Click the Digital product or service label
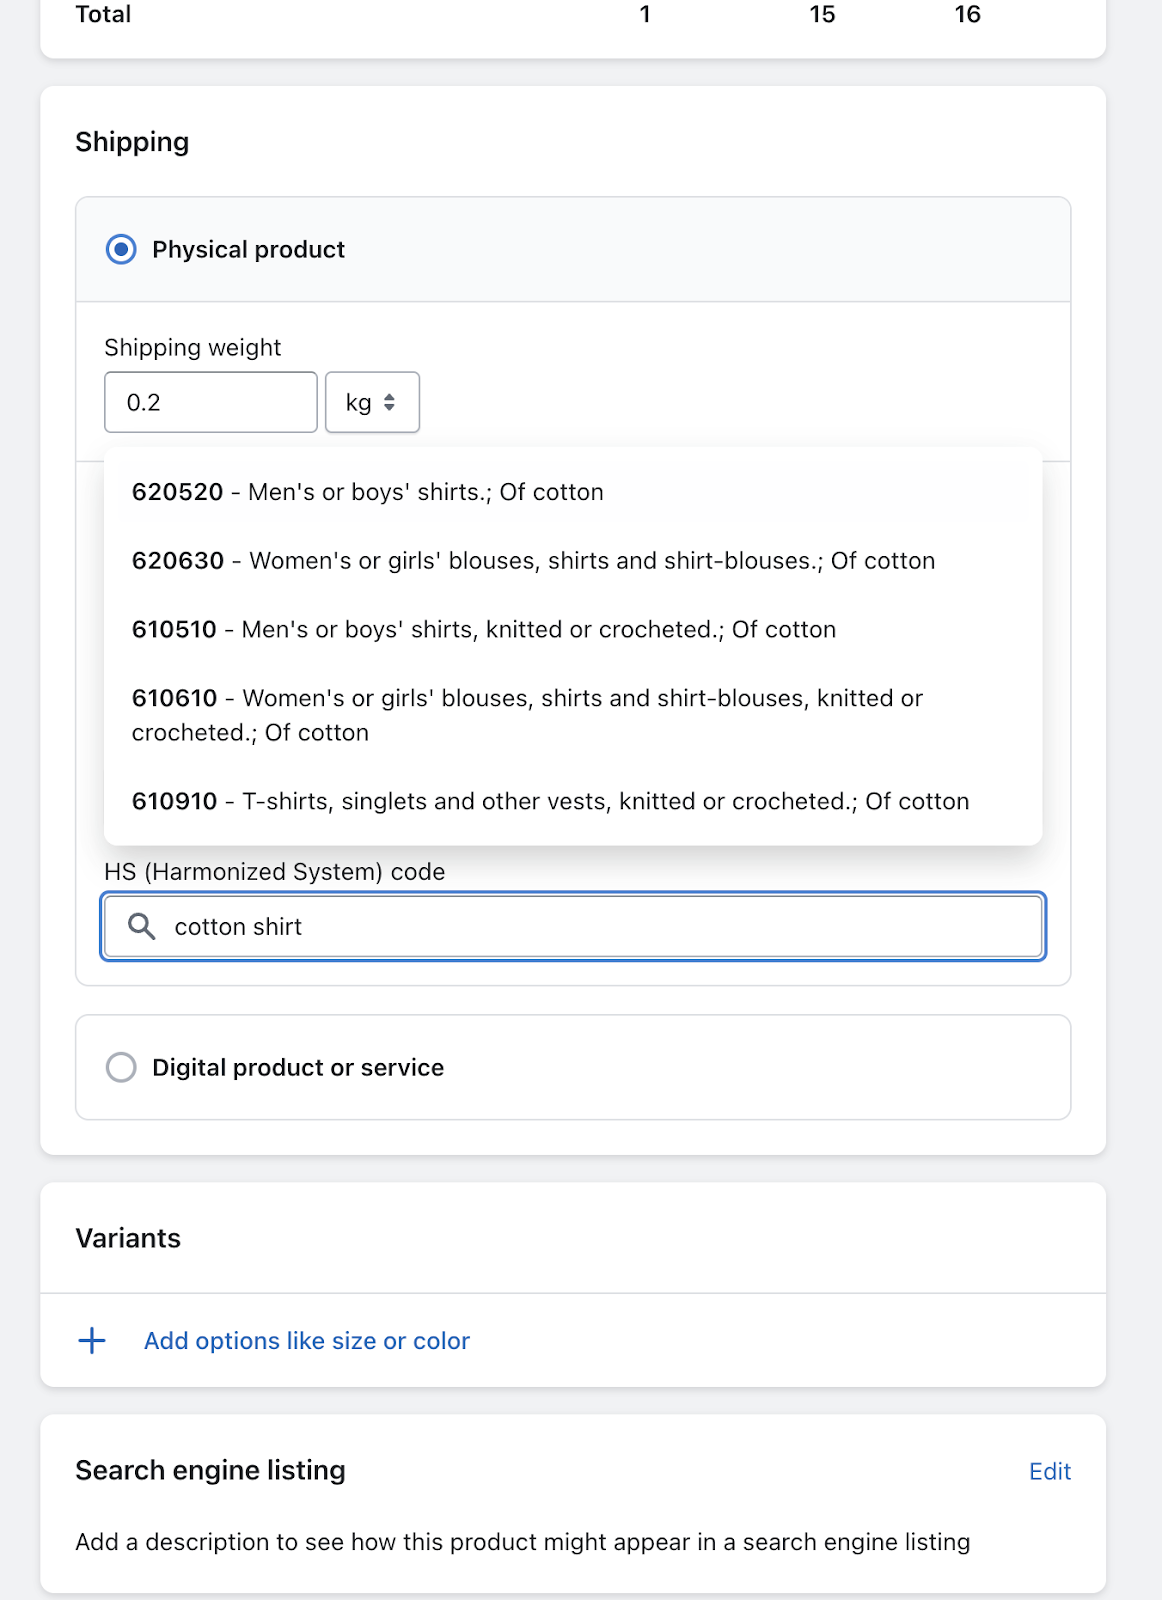This screenshot has width=1162, height=1600. 297,1067
